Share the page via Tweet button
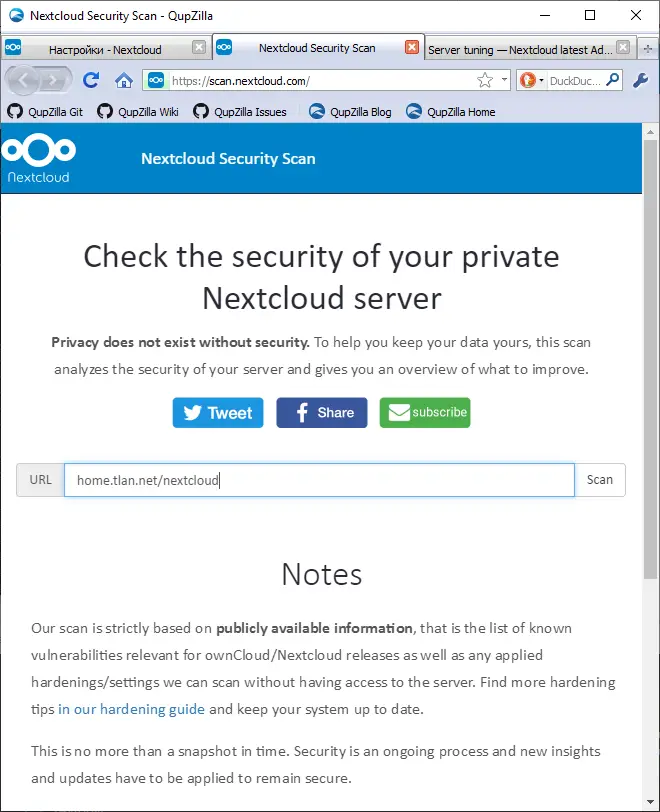The width and height of the screenshot is (660, 812). (x=218, y=413)
